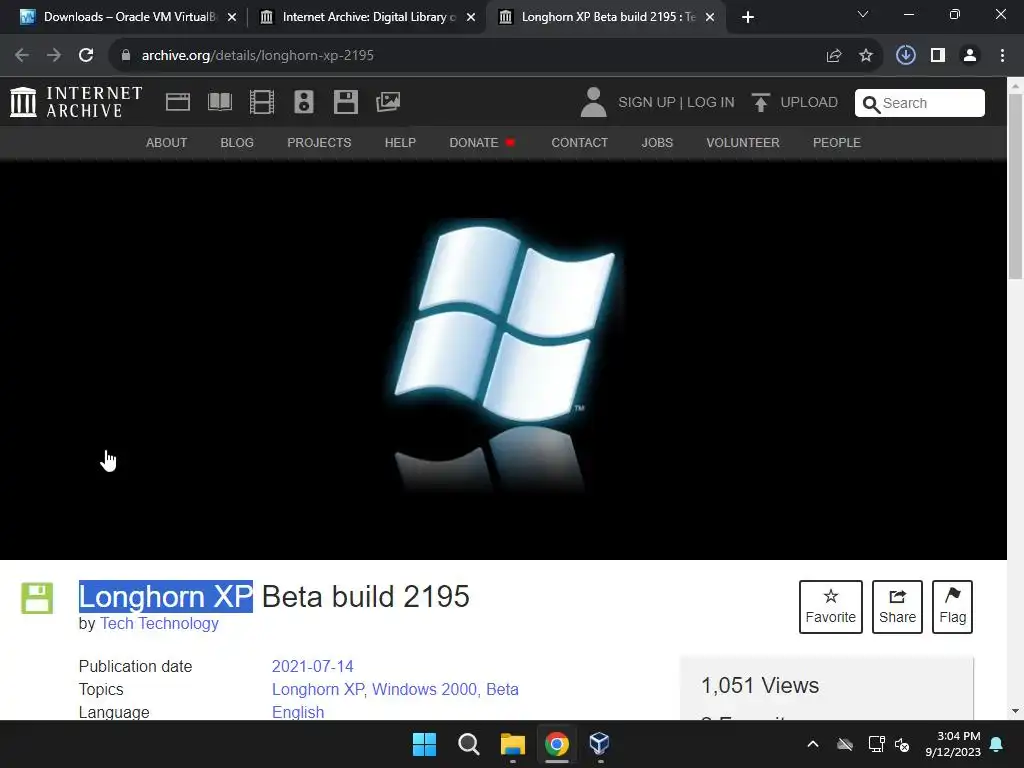
Task: Click the SIGN UP link
Action: click(x=647, y=103)
